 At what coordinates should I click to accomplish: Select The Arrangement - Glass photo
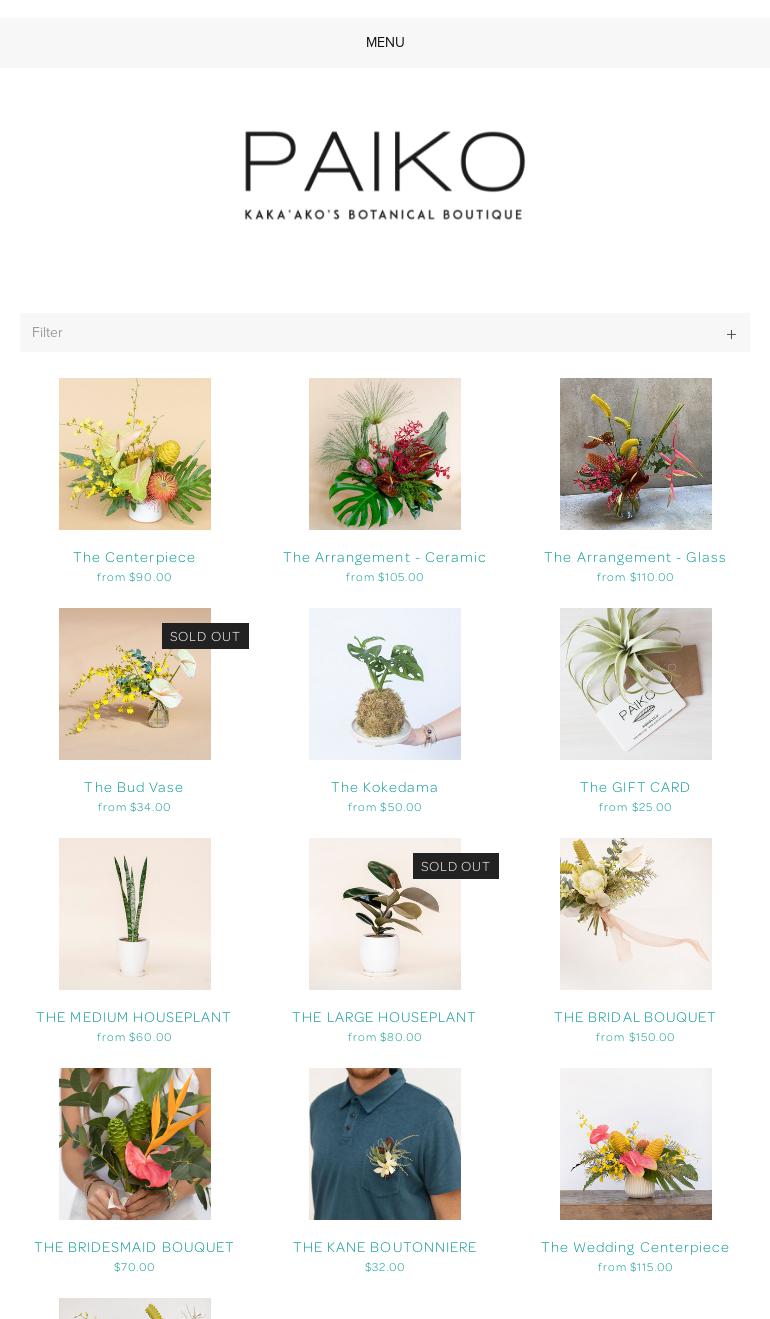tap(636, 454)
